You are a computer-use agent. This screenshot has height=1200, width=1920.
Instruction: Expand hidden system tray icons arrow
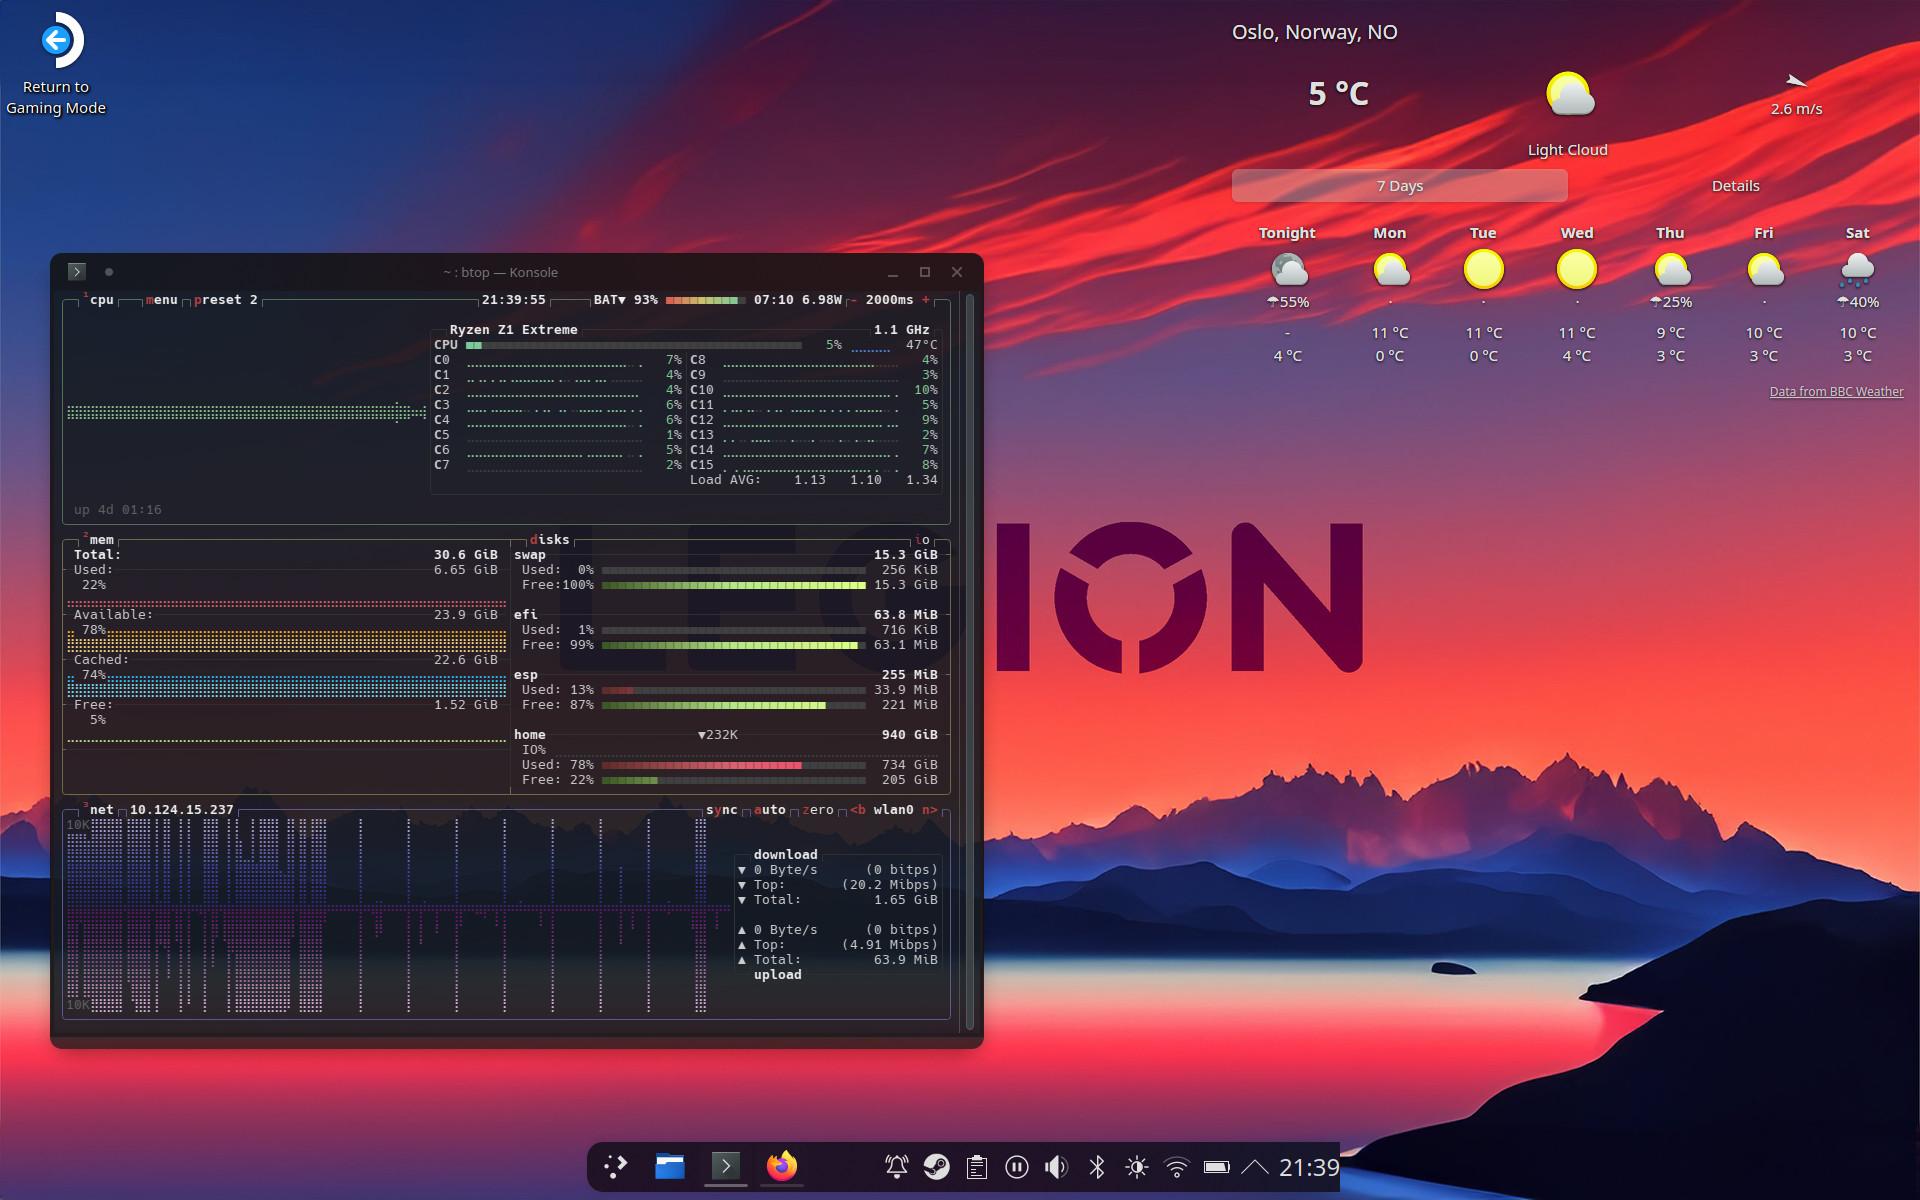point(1254,1167)
